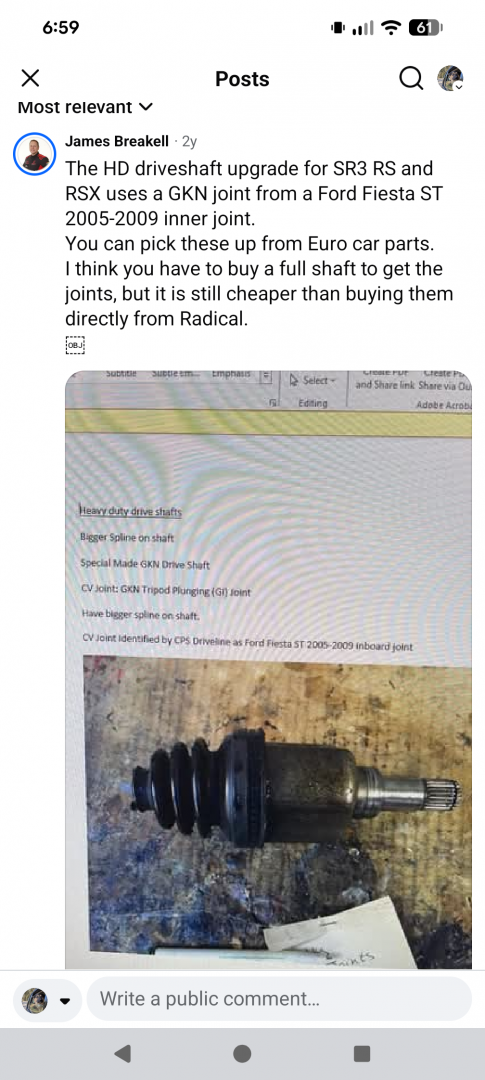This screenshot has width=485, height=1080.
Task: Expand the comment-as identity dropdown arrow
Action: 65,1000
